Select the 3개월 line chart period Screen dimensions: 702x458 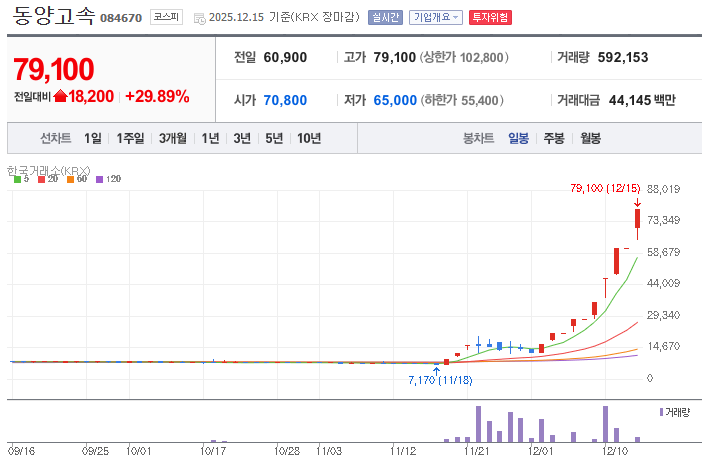coord(173,138)
